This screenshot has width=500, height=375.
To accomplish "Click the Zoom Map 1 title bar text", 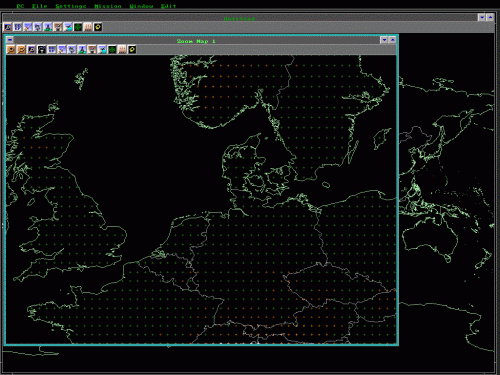I will pyautogui.click(x=196, y=41).
